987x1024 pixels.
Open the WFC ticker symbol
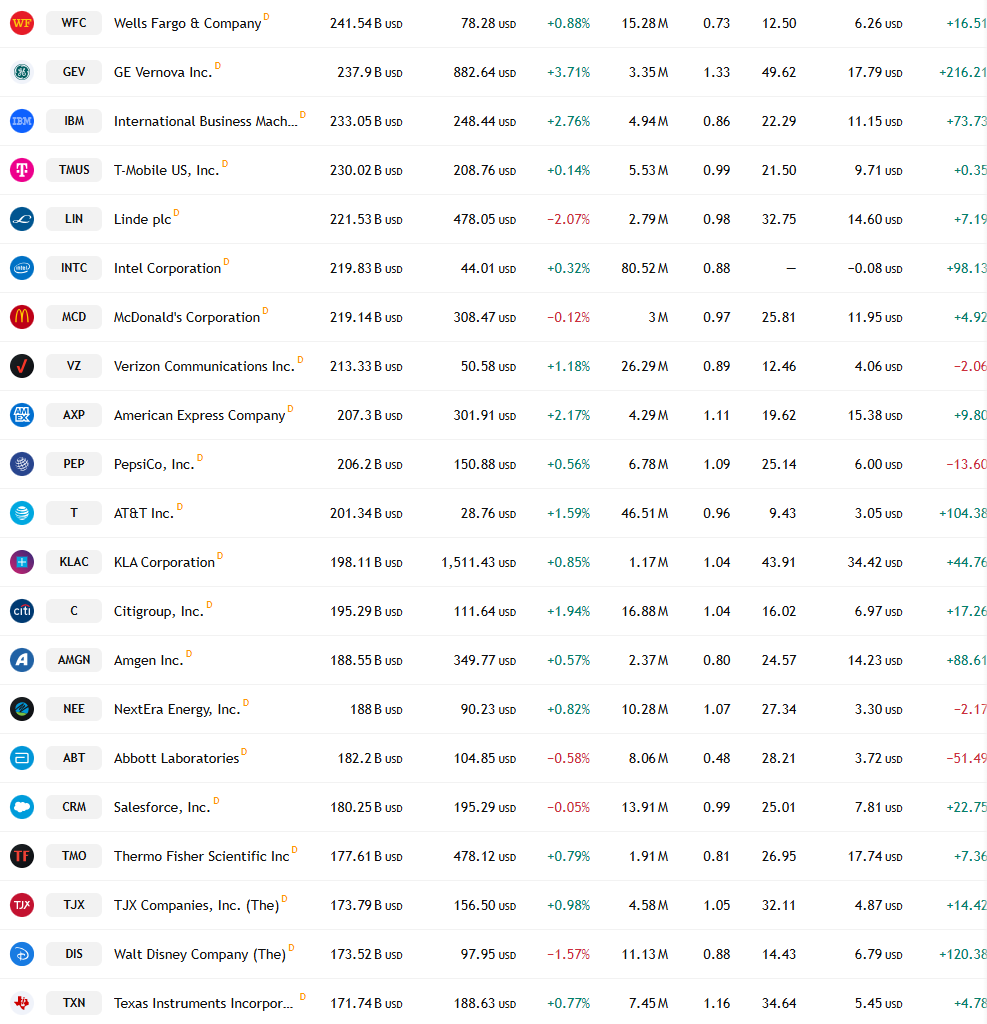click(74, 23)
